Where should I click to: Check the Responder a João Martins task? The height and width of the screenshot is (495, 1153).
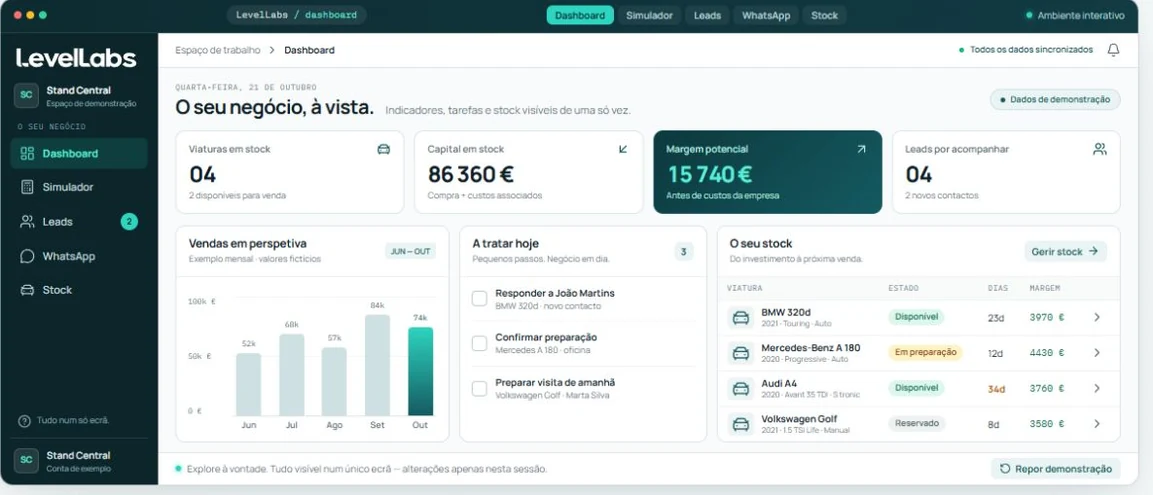click(x=479, y=299)
